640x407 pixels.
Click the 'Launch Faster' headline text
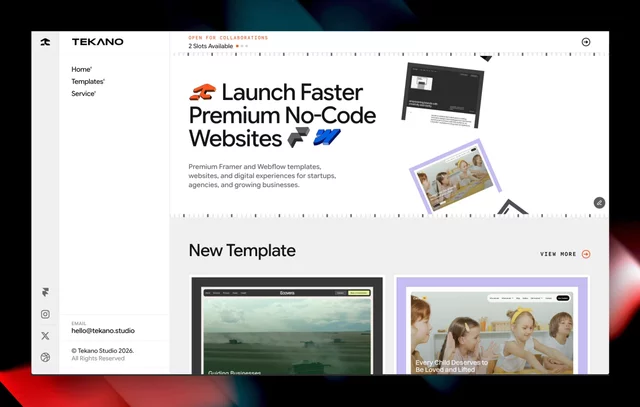(x=292, y=92)
